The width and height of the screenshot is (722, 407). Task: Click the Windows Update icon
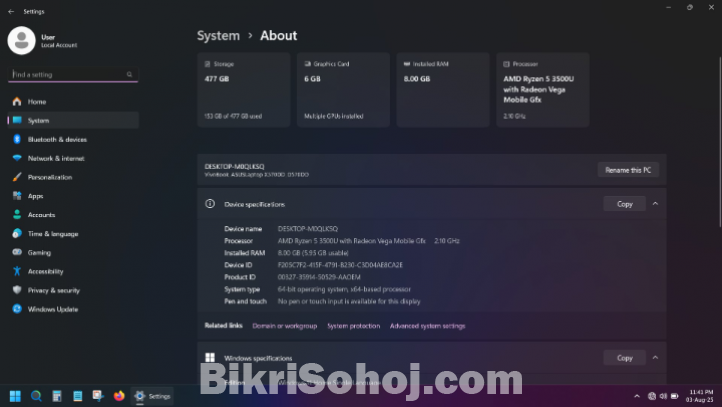(x=17, y=309)
